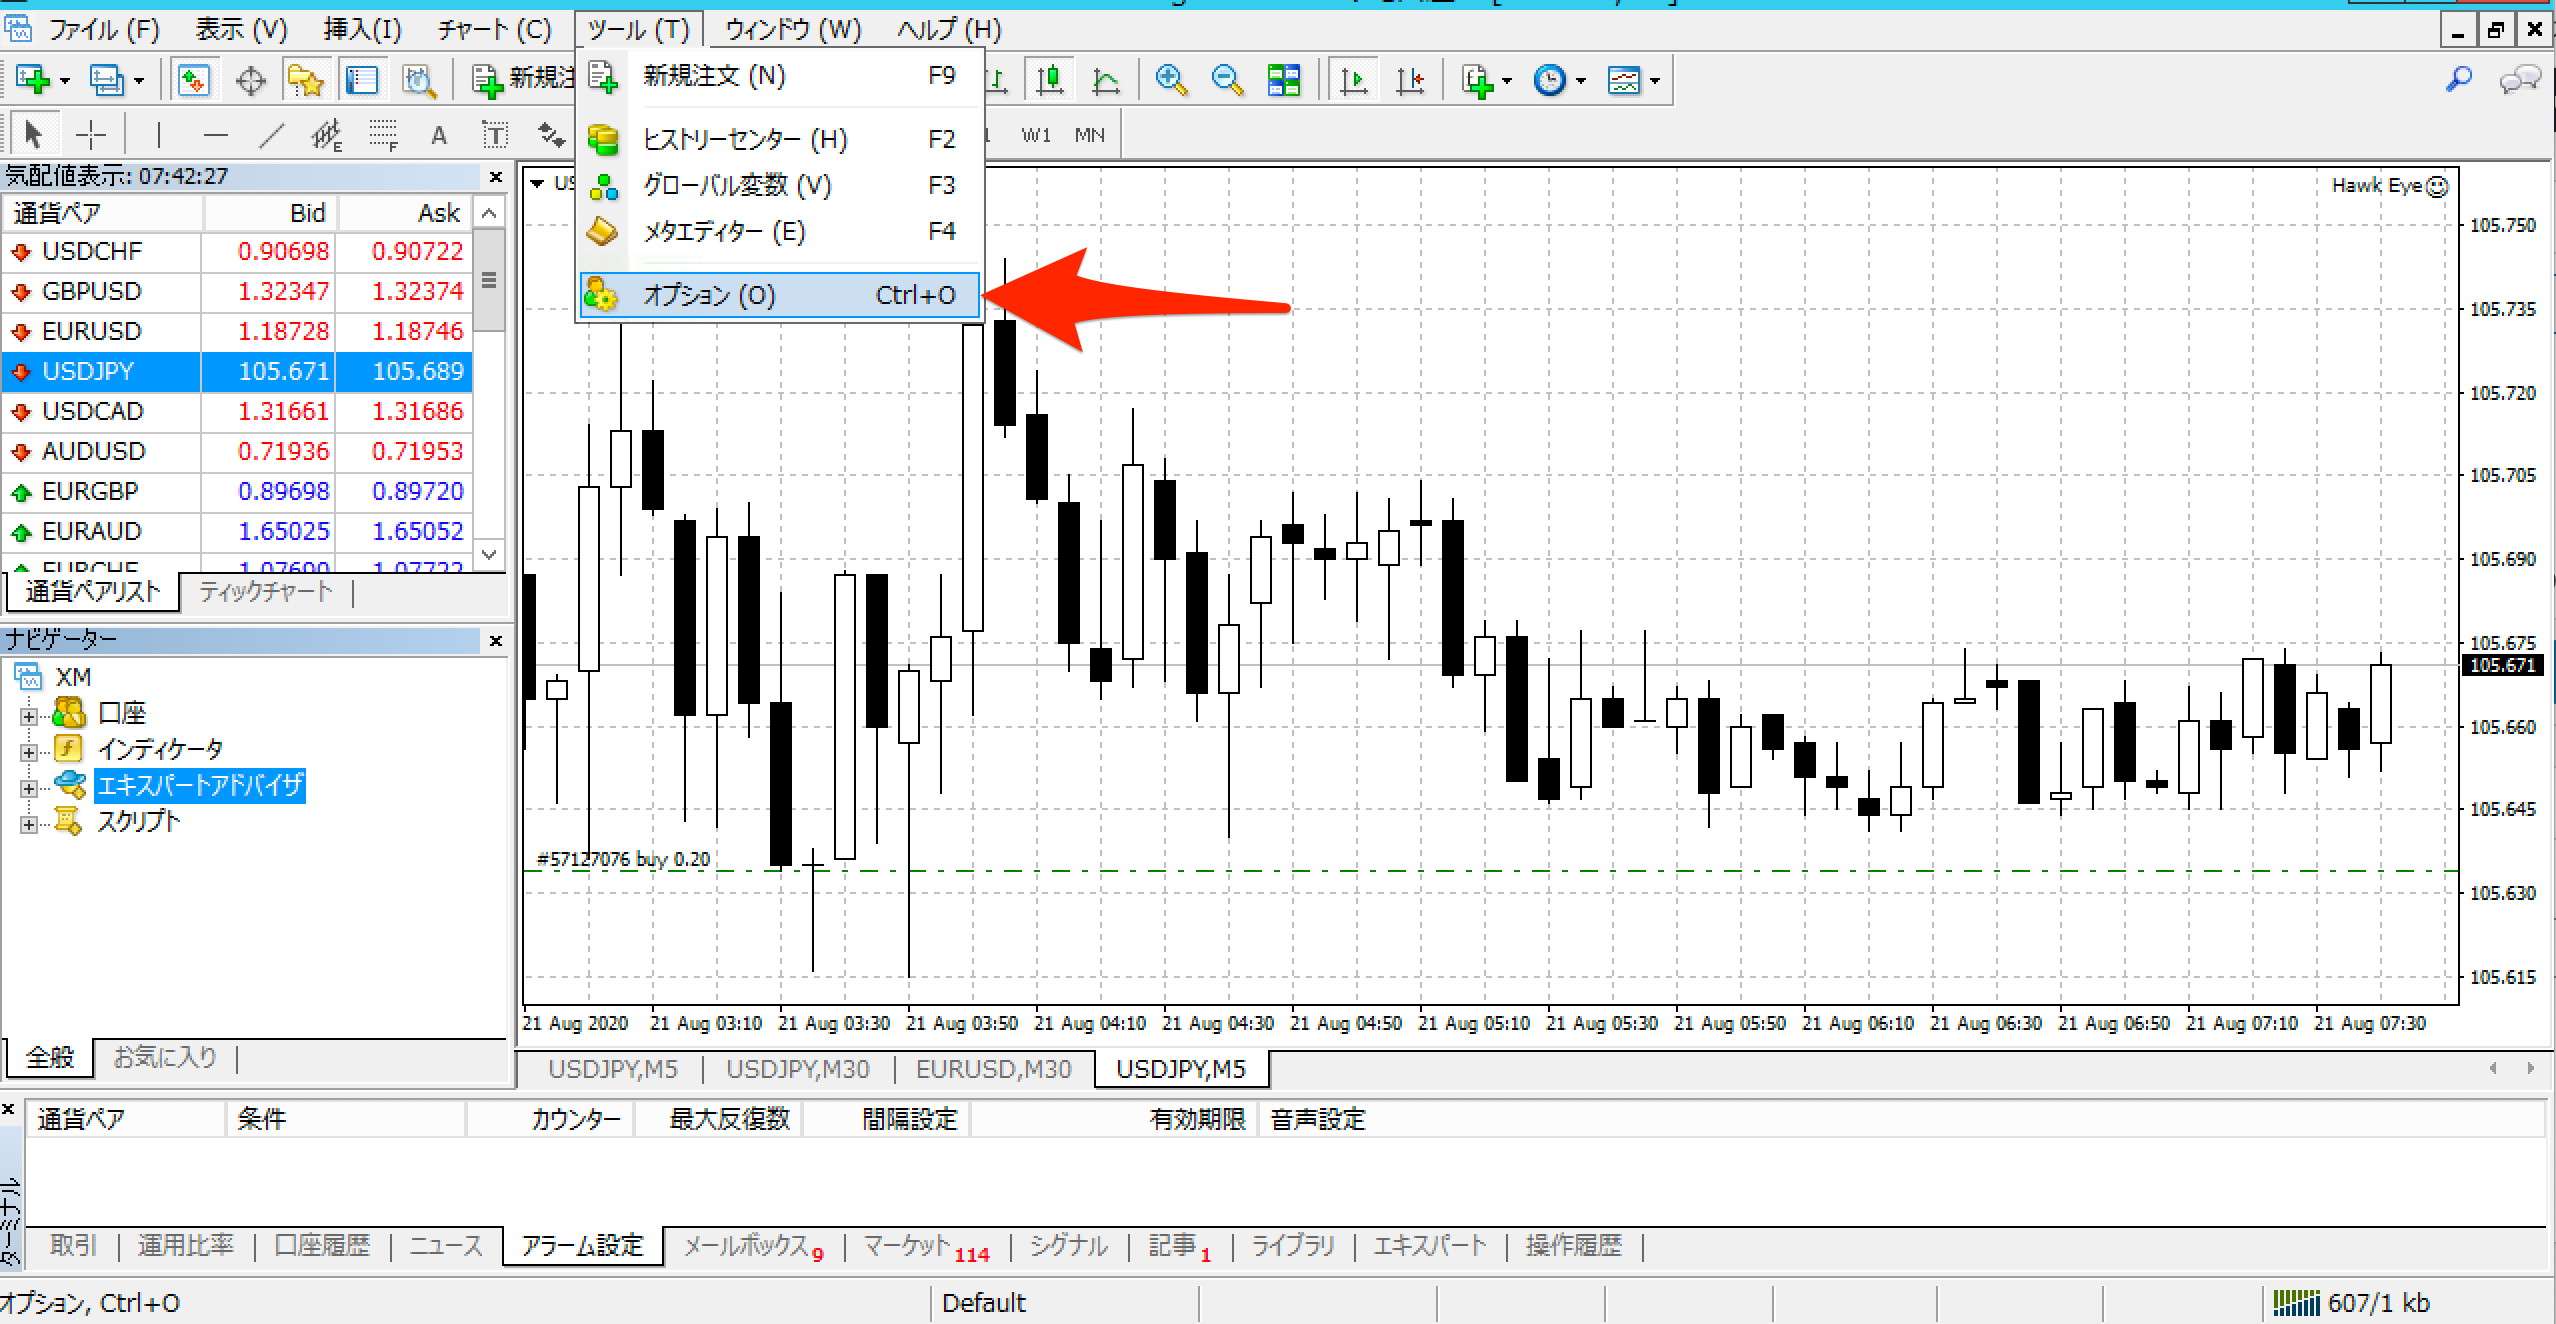Viewport: 2556px width, 1324px height.
Task: Open the chat bubbles icon
Action: 2520,79
